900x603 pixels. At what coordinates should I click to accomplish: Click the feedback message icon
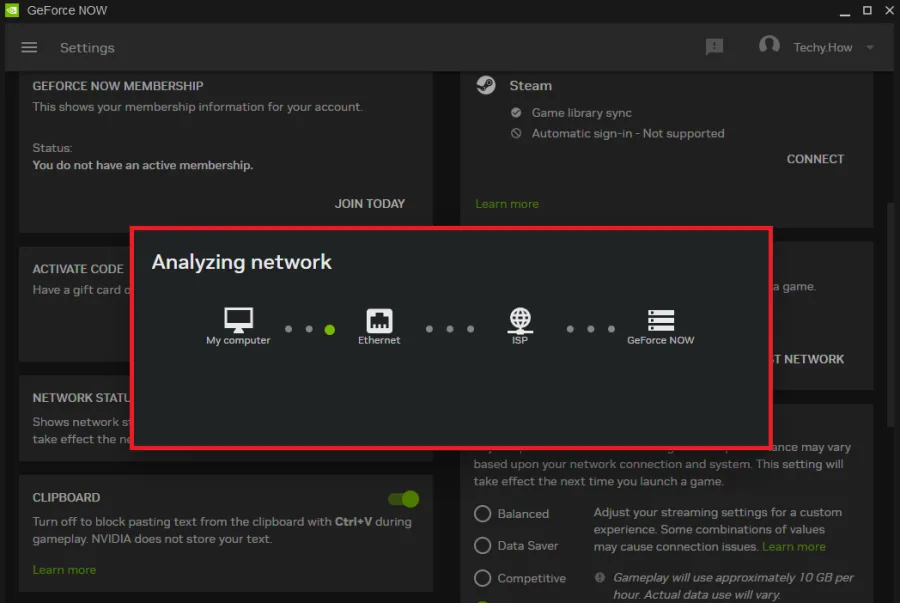tap(714, 47)
